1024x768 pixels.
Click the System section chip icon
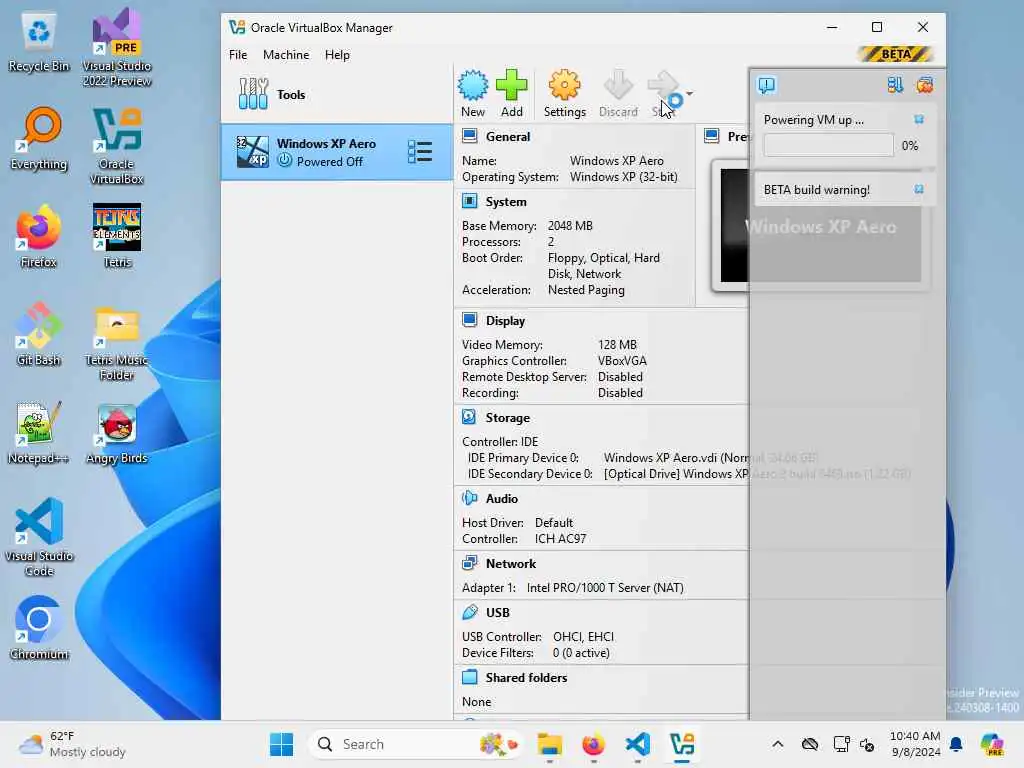click(x=470, y=201)
